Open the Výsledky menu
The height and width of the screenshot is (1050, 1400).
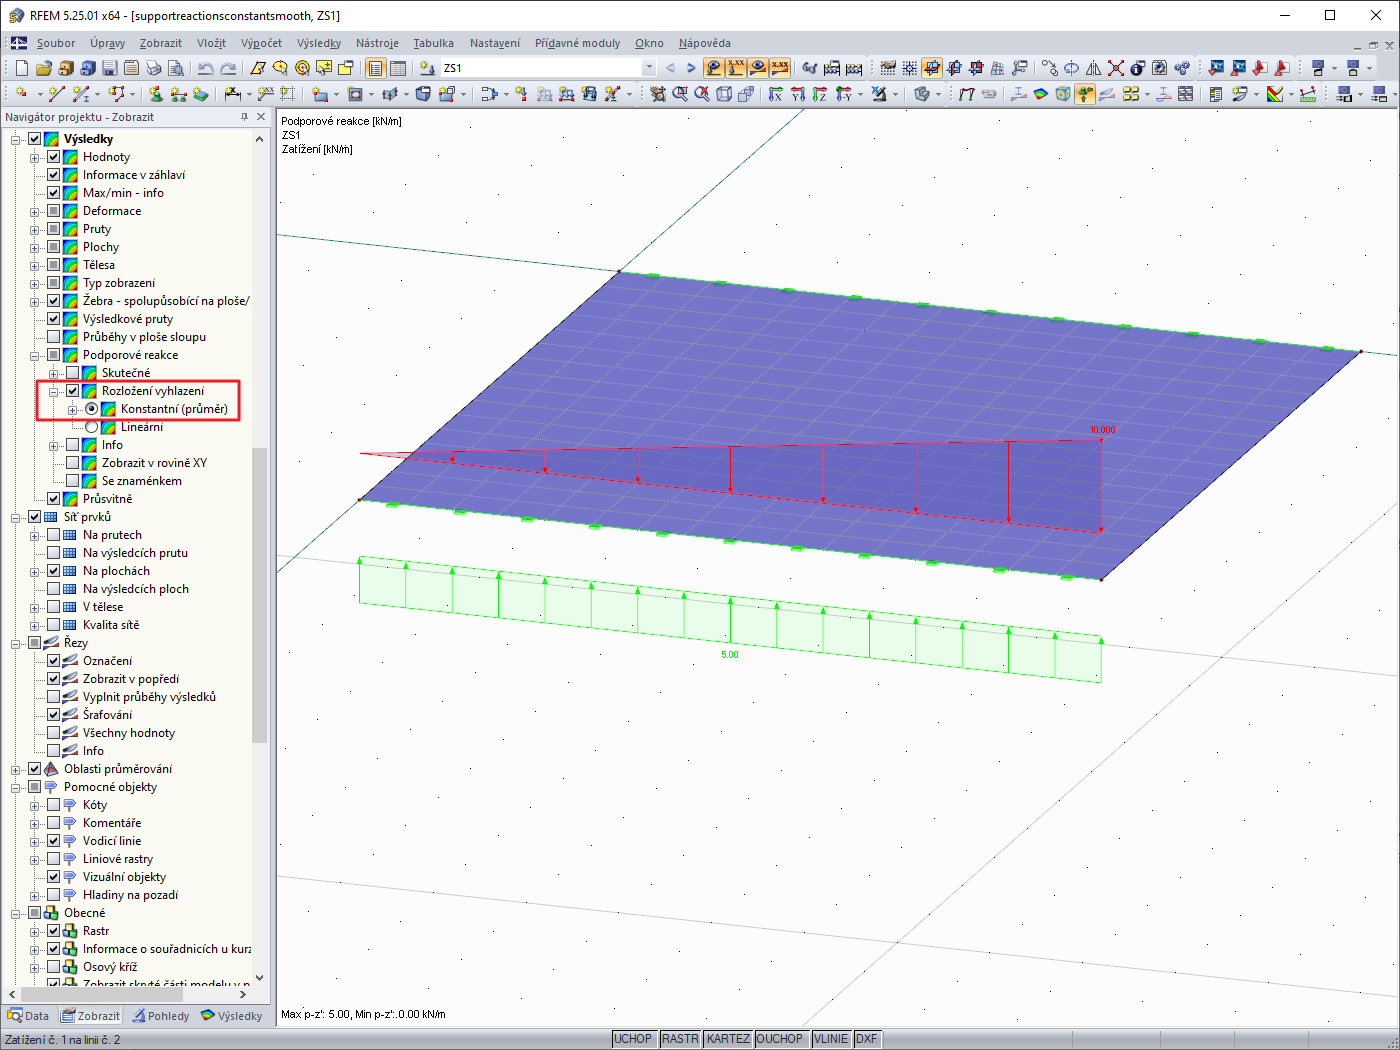319,43
